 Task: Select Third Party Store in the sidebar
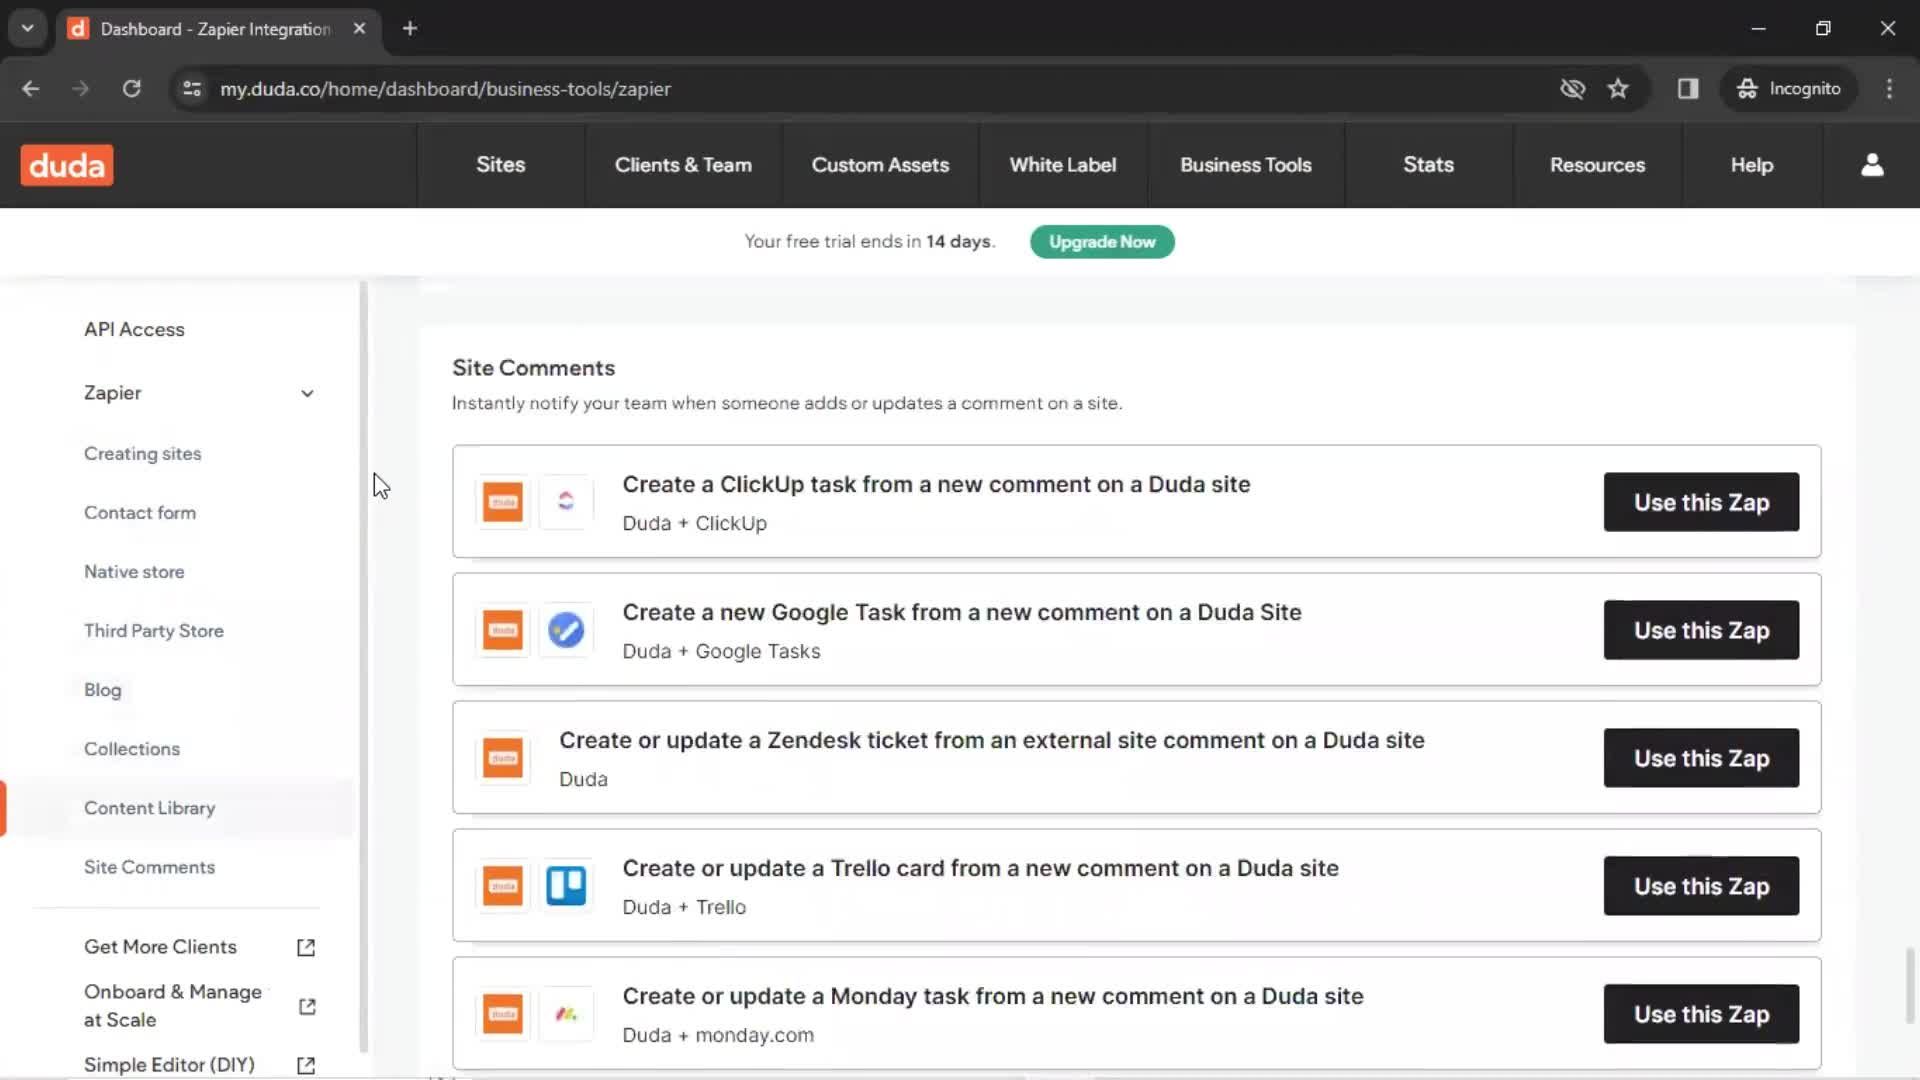pyautogui.click(x=154, y=630)
